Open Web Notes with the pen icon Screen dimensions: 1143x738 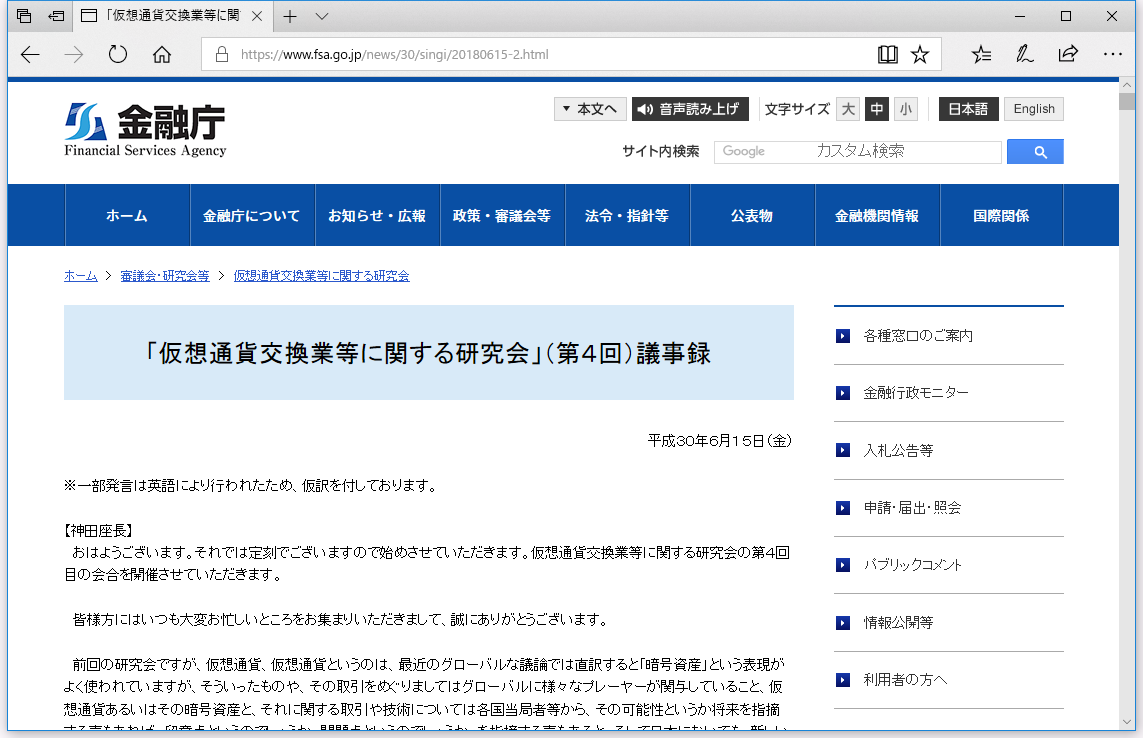click(x=1024, y=54)
